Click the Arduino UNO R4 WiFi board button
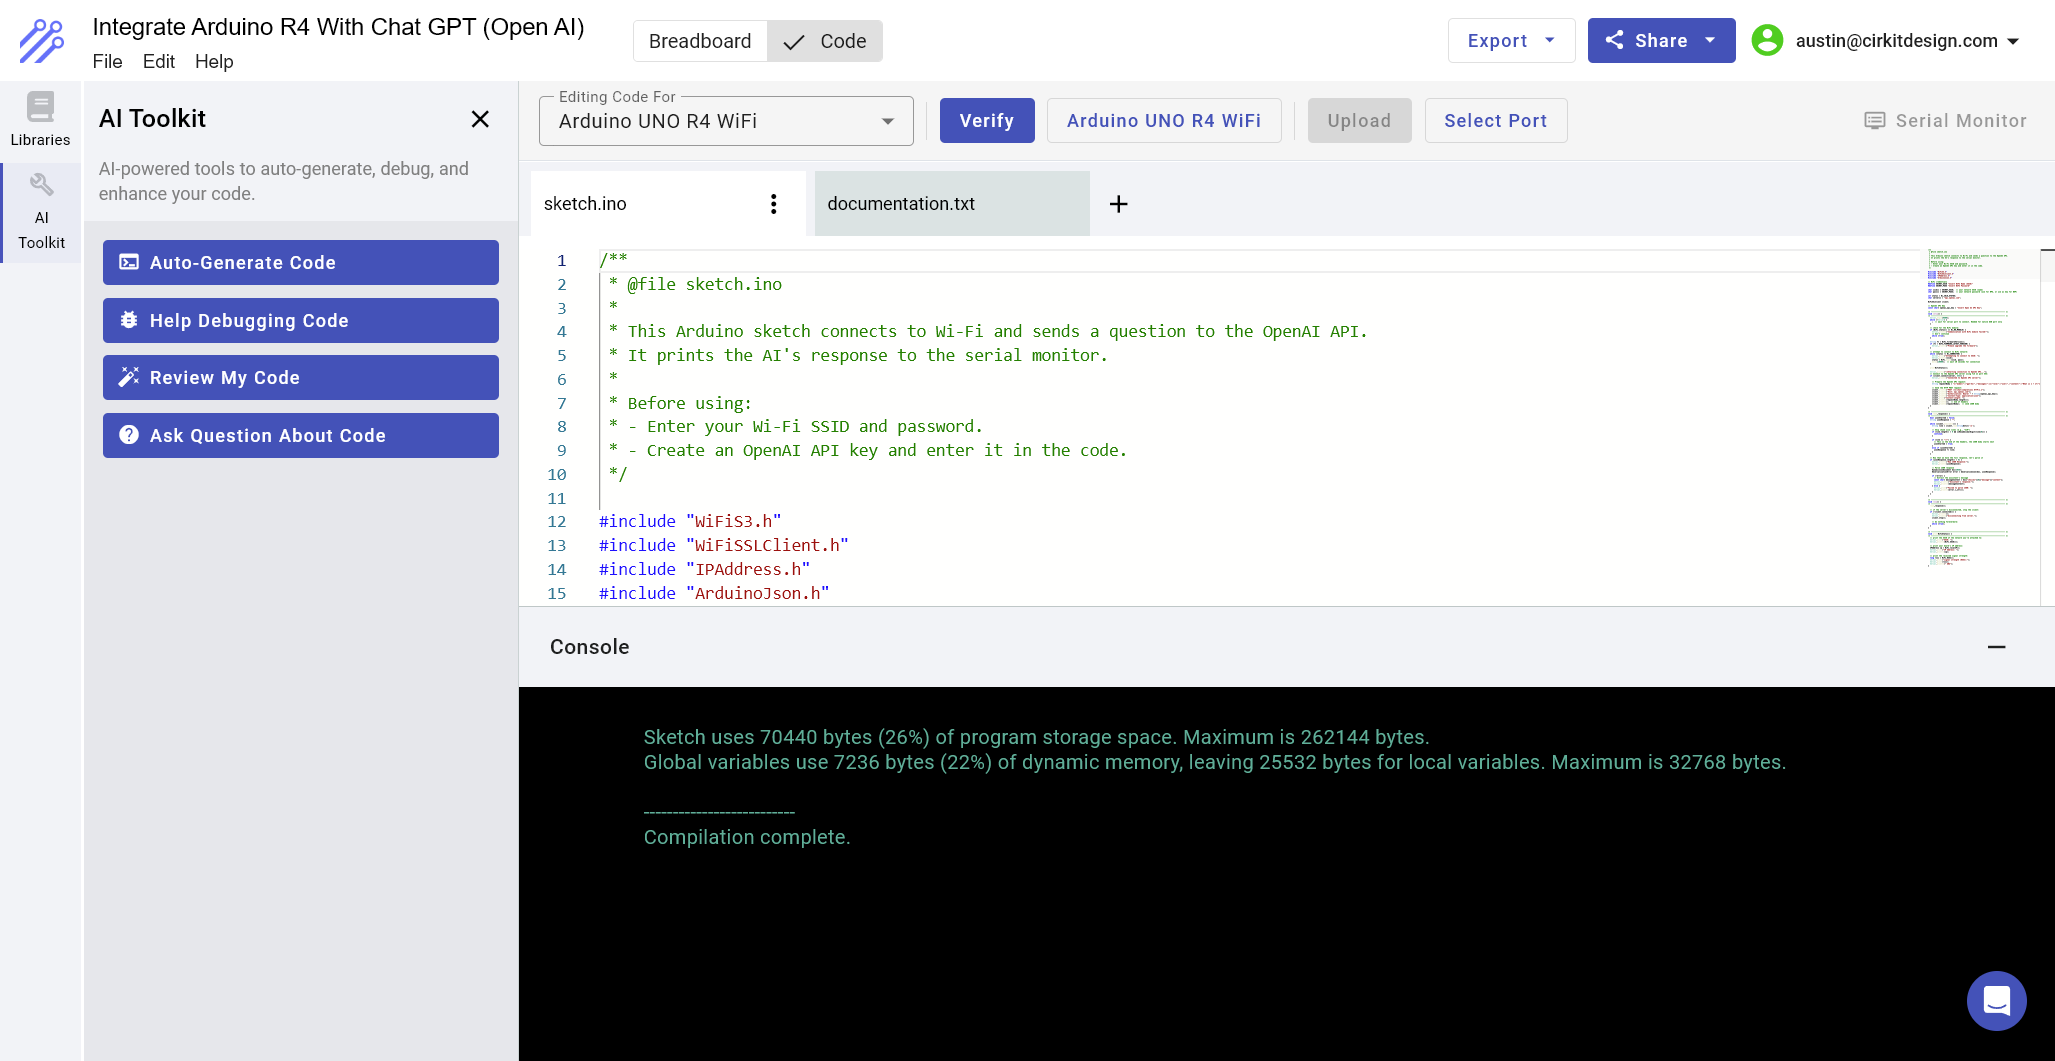The height and width of the screenshot is (1061, 2055). (x=1164, y=121)
